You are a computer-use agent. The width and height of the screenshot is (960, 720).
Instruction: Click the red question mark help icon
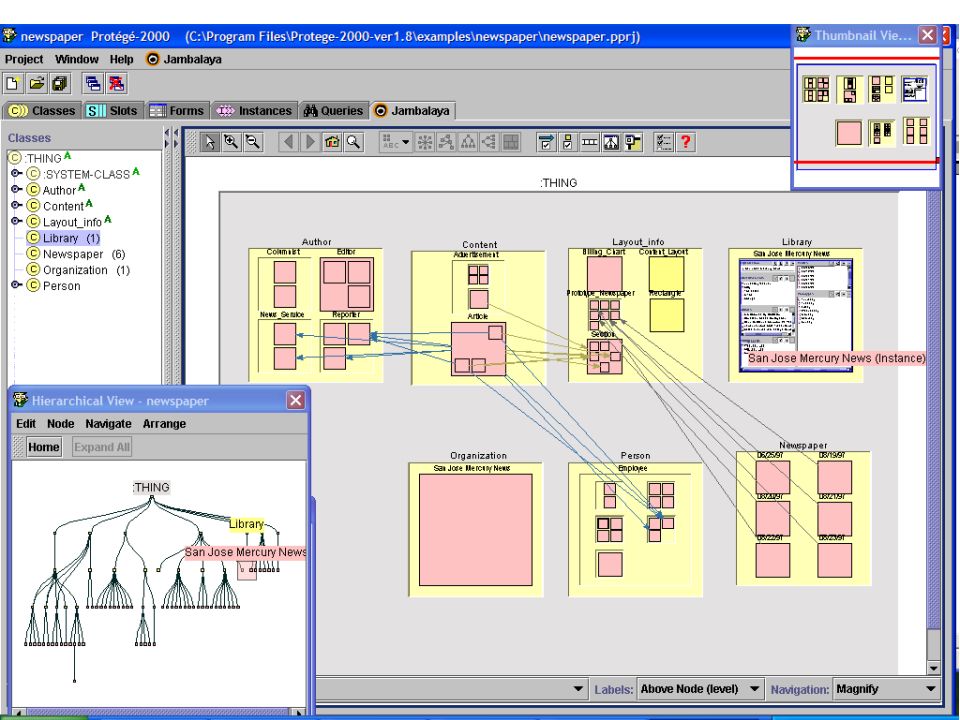686,143
